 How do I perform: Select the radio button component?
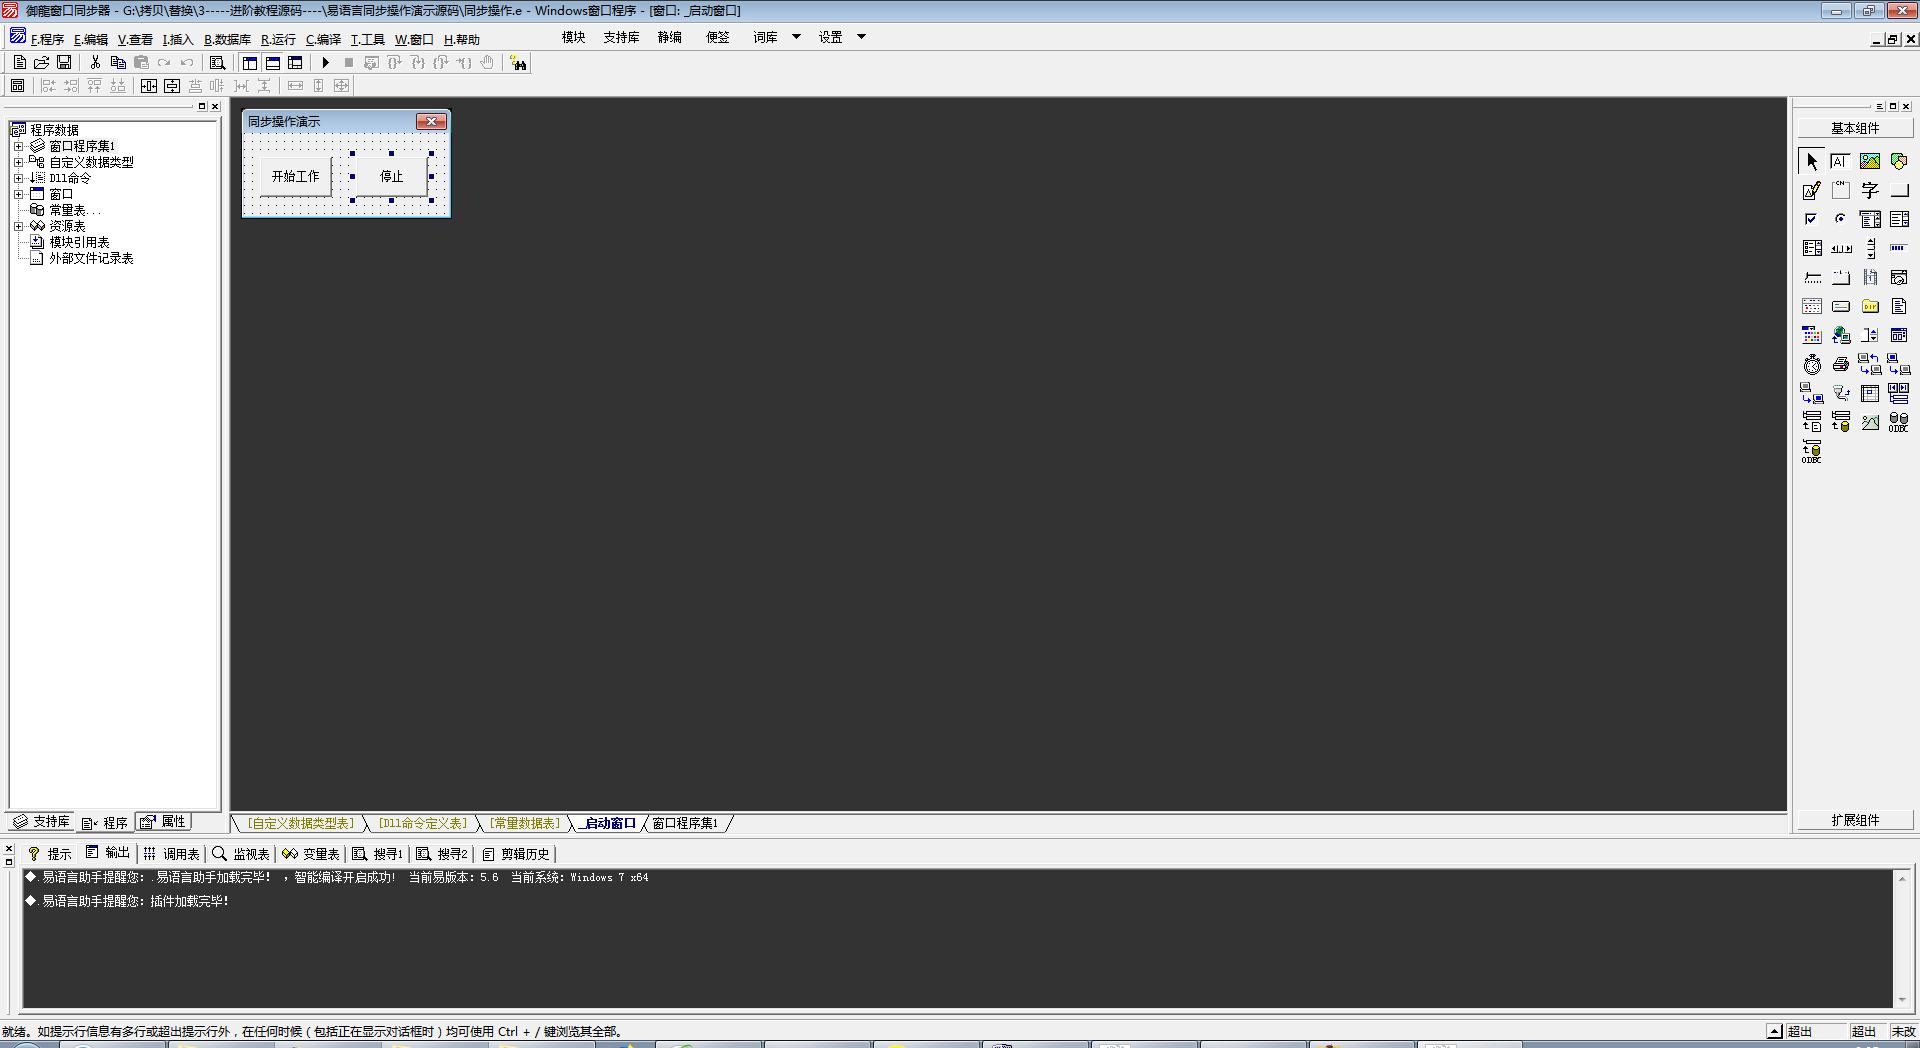pos(1840,219)
